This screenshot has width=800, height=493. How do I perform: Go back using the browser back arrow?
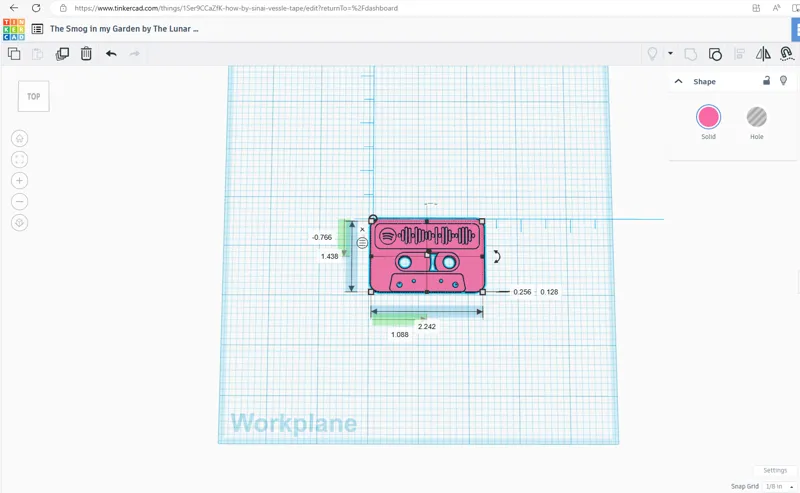pyautogui.click(x=14, y=8)
